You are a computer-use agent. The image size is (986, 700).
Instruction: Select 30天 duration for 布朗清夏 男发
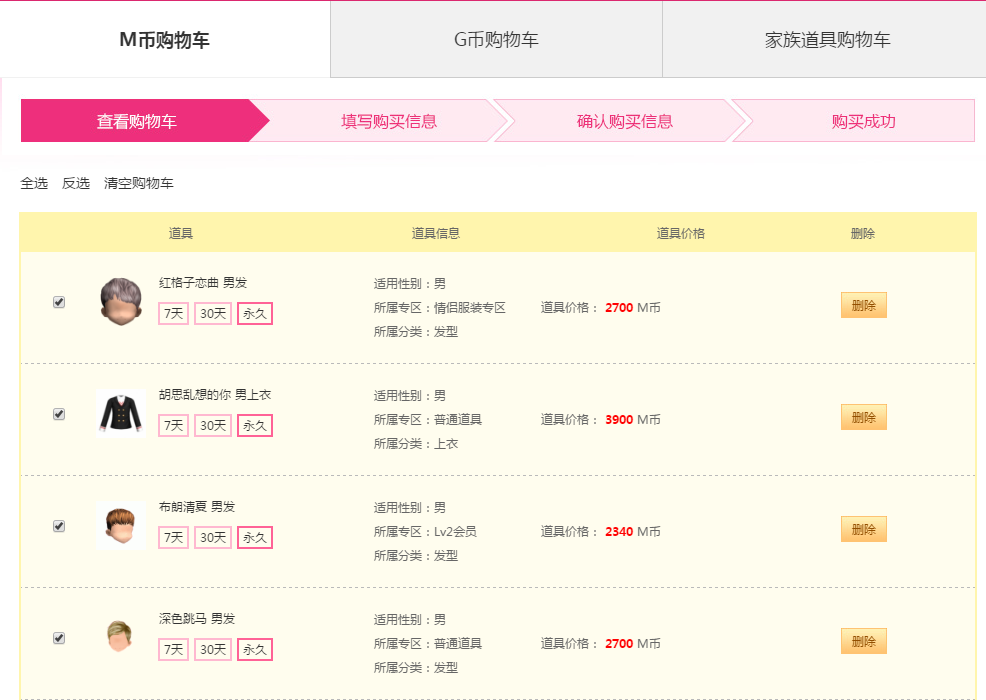[x=213, y=537]
